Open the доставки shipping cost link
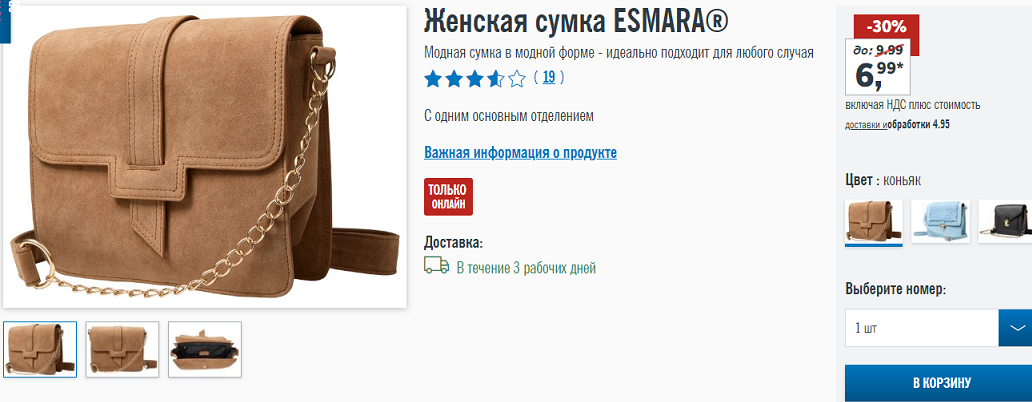 tap(864, 124)
